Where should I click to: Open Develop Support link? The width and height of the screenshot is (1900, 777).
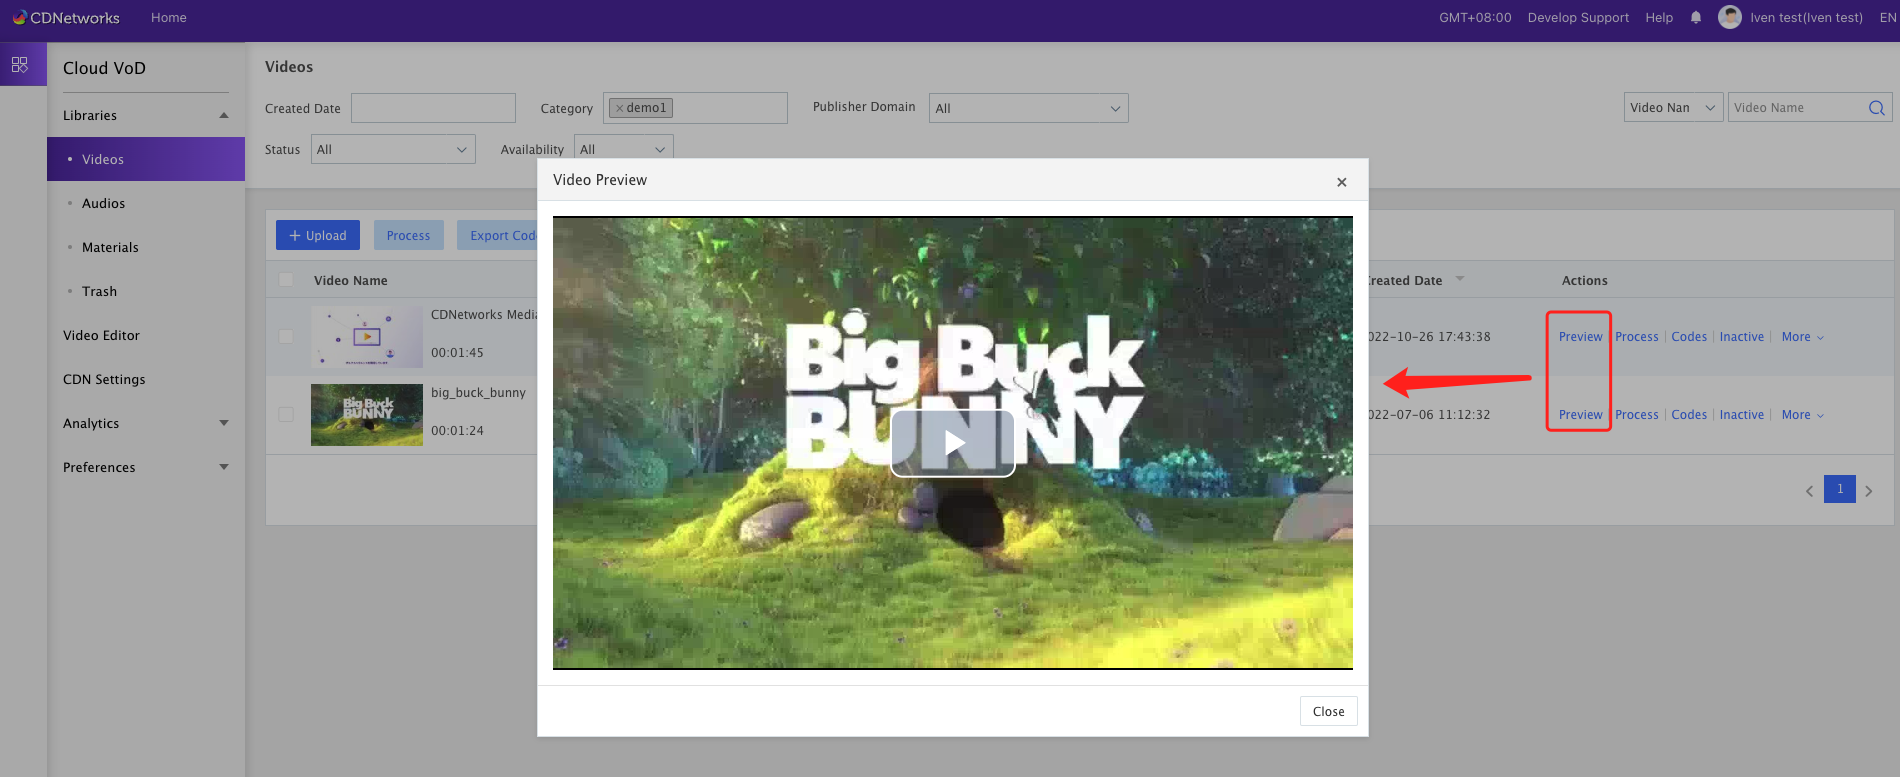pyautogui.click(x=1578, y=17)
